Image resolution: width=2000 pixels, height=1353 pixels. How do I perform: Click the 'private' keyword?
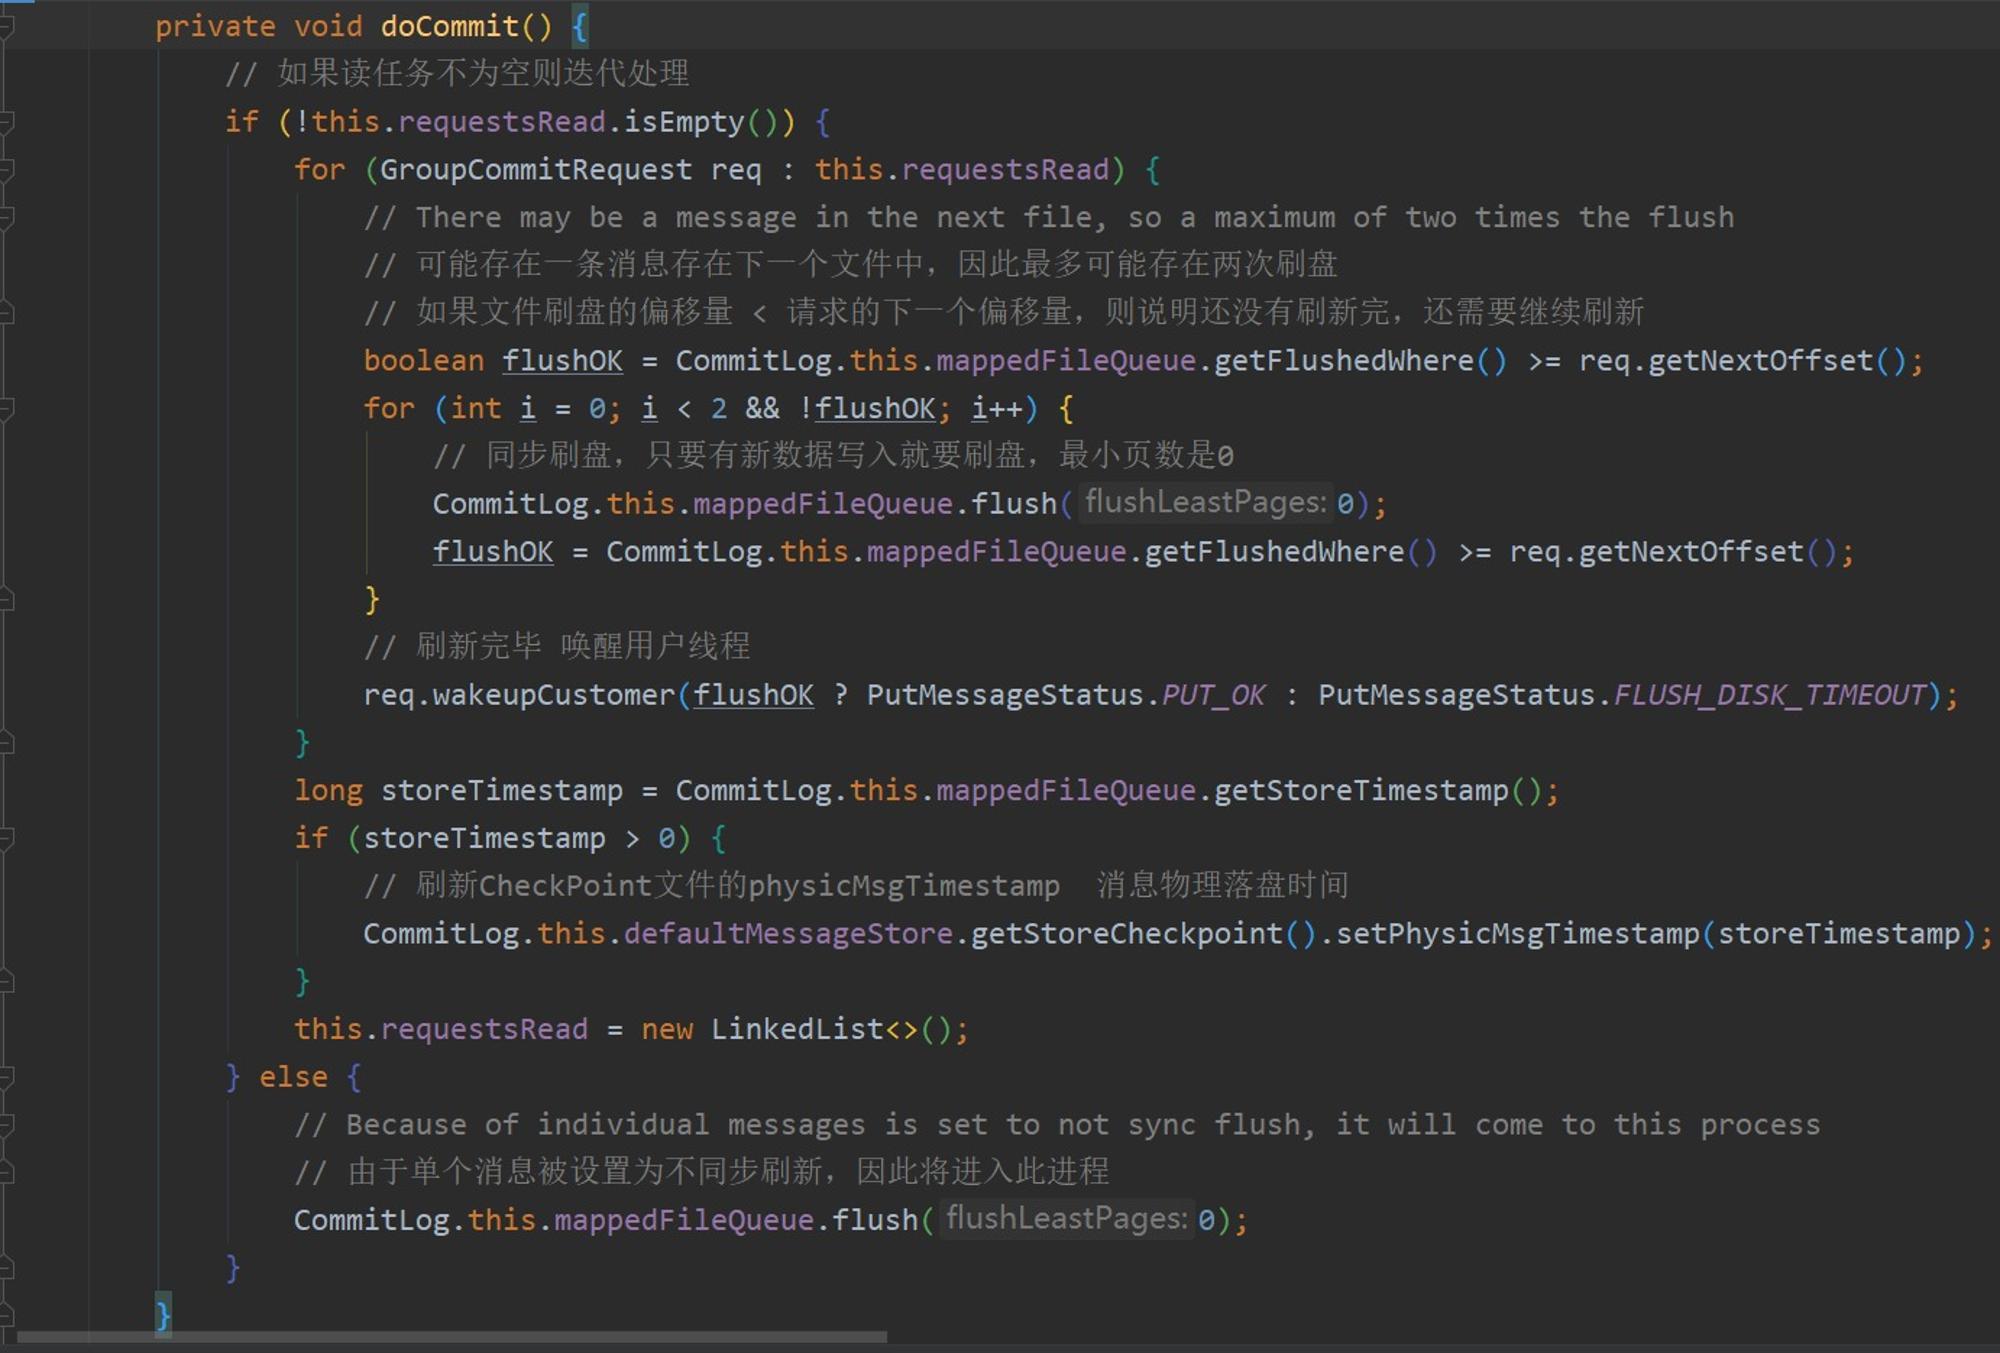(215, 27)
